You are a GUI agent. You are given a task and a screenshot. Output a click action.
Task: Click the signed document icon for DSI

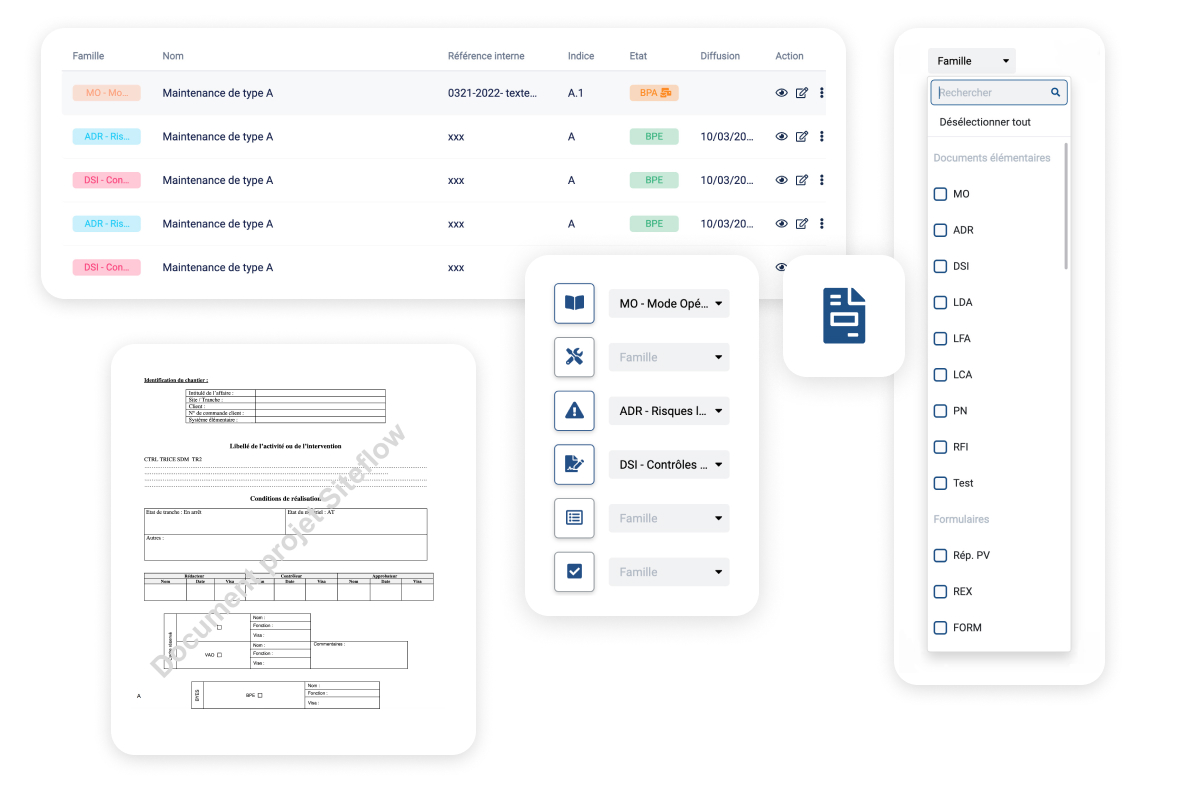point(574,464)
